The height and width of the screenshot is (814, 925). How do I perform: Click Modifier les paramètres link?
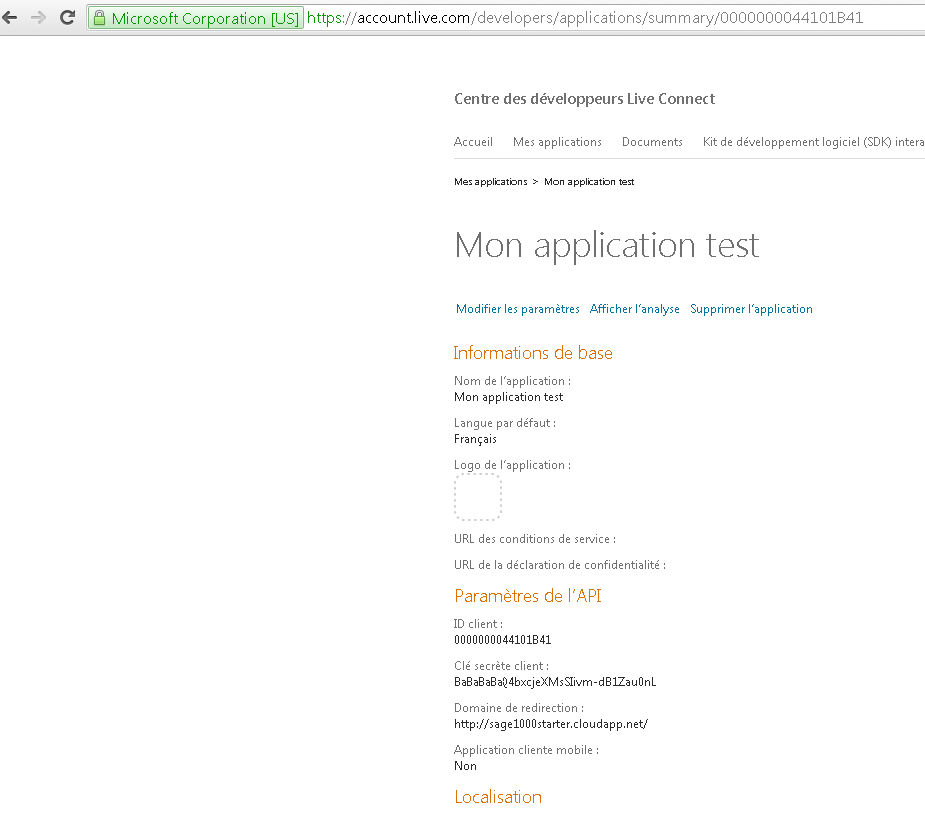(x=517, y=308)
